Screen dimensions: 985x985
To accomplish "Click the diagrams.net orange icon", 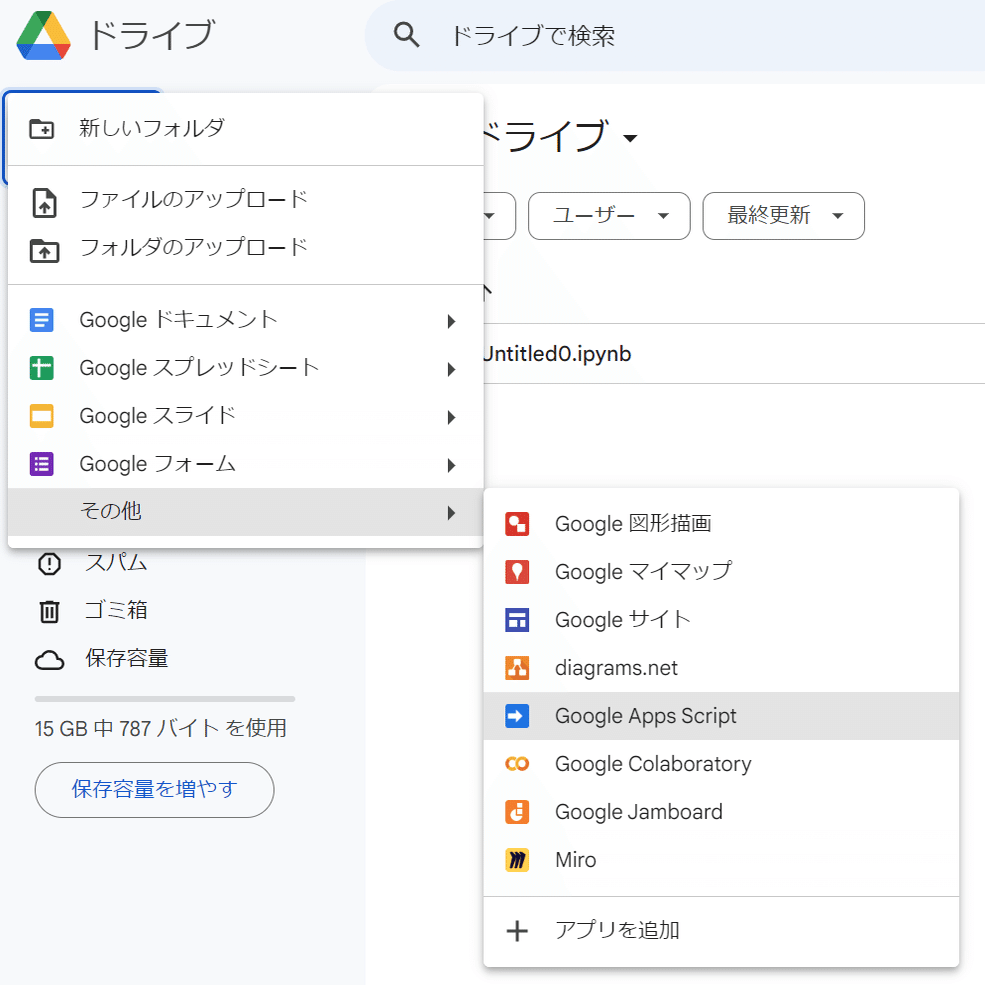I will point(517,668).
